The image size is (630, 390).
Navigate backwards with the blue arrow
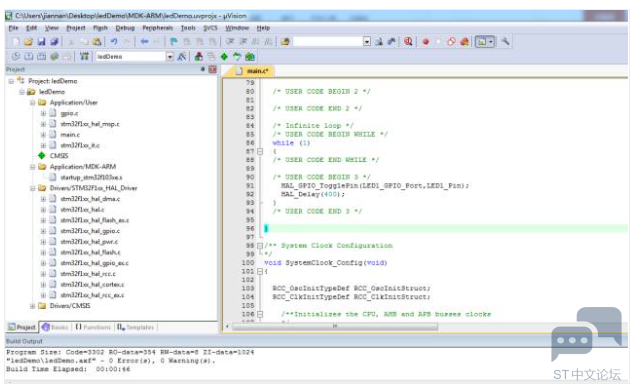click(144, 42)
